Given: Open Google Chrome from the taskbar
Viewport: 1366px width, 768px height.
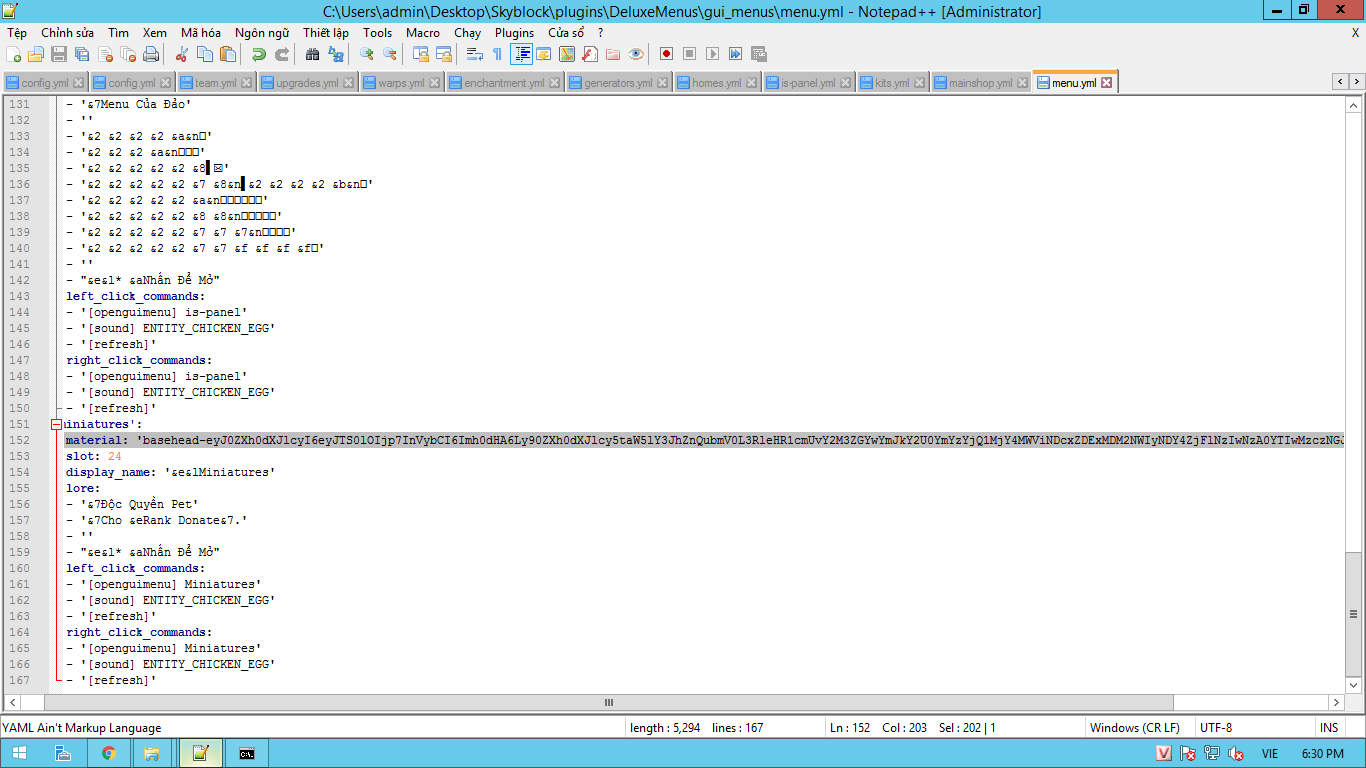Looking at the screenshot, I should tap(109, 753).
